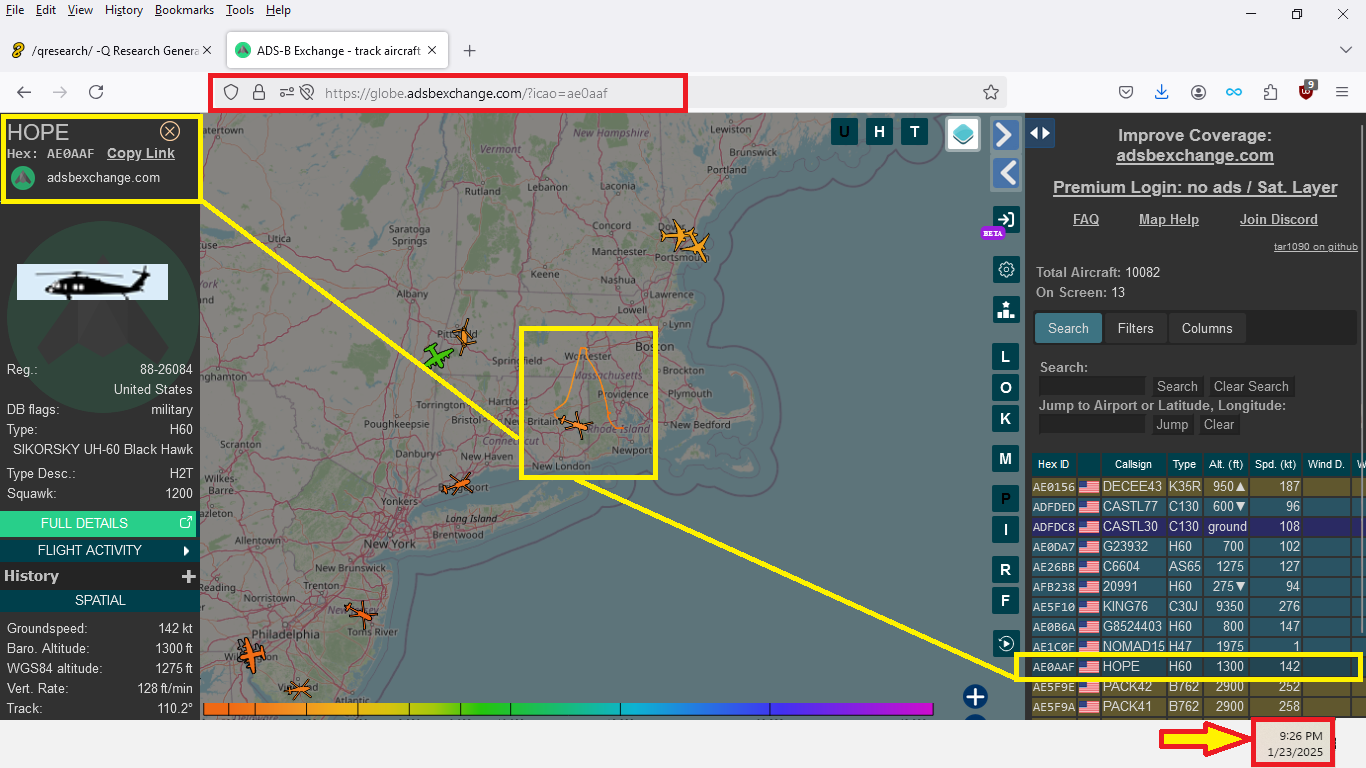The image size is (1366, 768).
Task: Close the HOPE aircraft info panel
Action: [170, 131]
